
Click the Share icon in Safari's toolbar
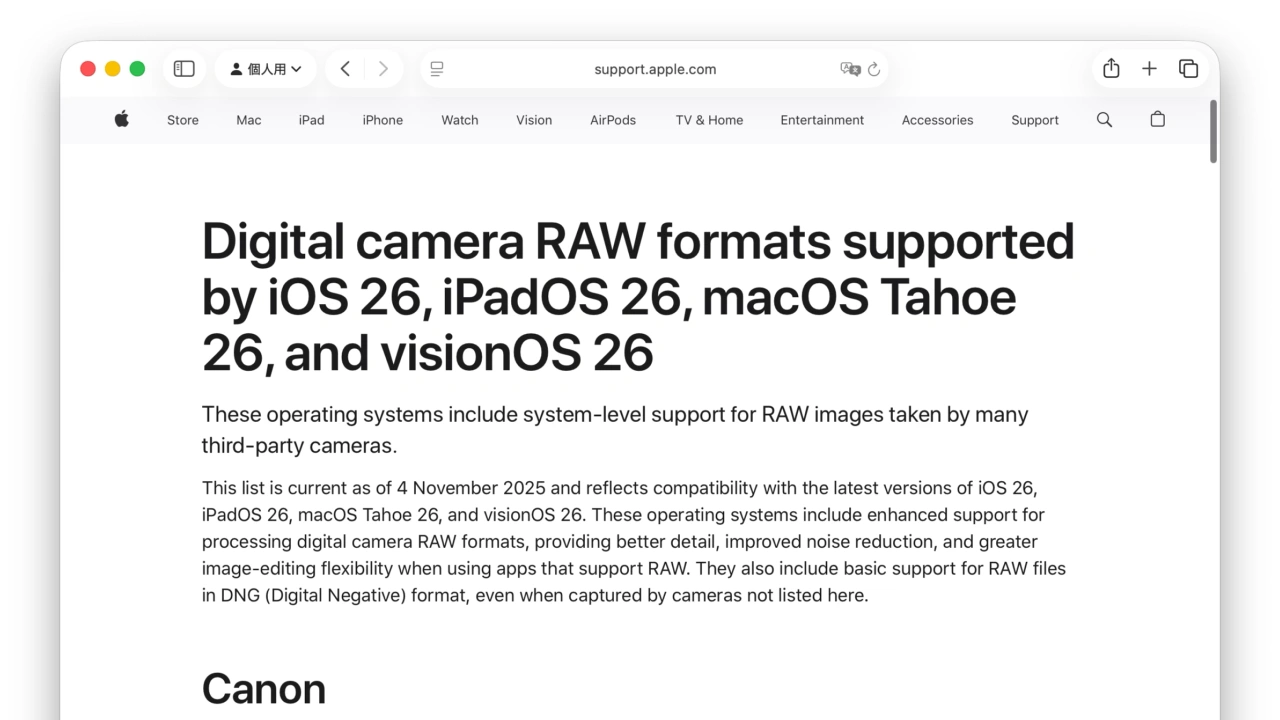tap(1111, 68)
